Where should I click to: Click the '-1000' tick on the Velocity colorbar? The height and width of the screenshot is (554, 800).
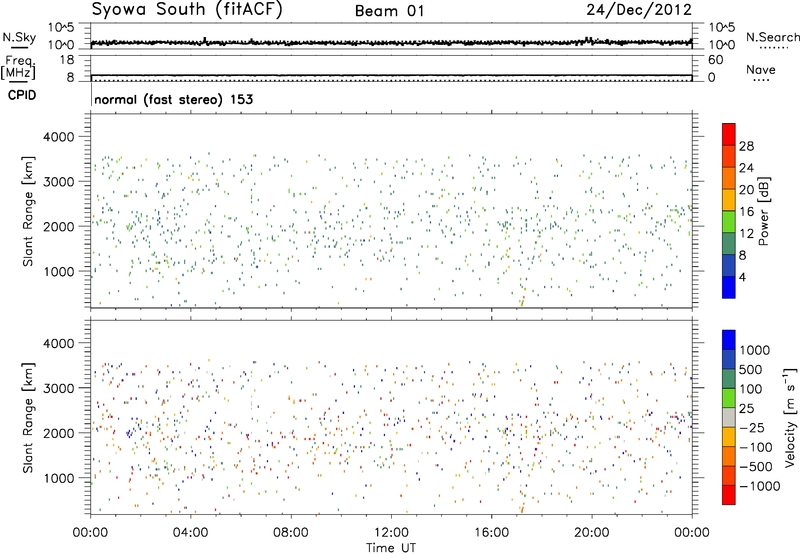pyautogui.click(x=759, y=486)
